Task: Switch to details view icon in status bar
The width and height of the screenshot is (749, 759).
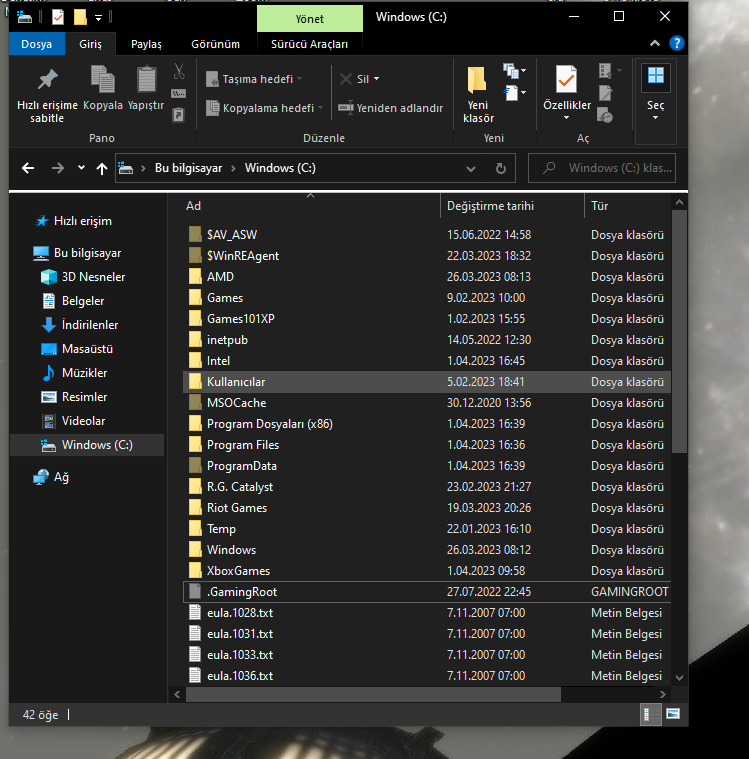Action: [x=650, y=714]
